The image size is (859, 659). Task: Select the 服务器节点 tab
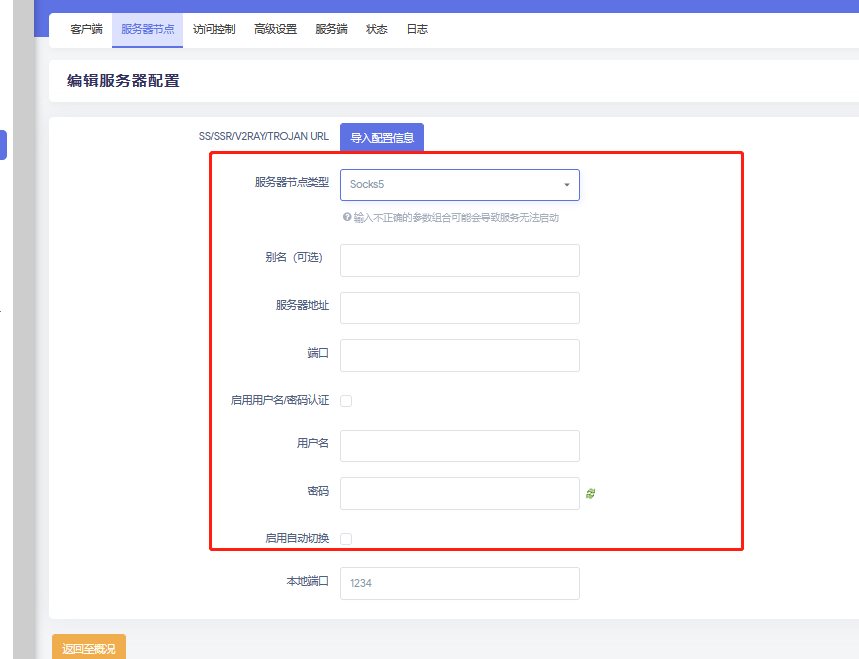pos(147,29)
